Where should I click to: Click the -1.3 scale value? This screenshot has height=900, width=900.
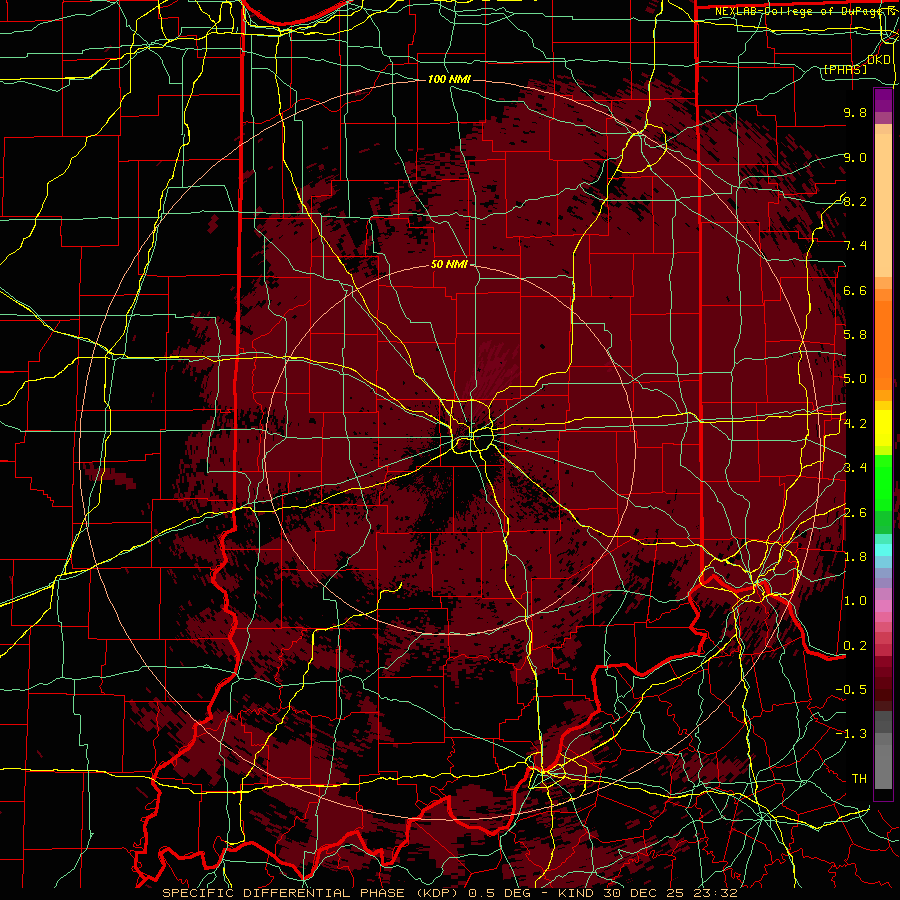pyautogui.click(x=852, y=734)
